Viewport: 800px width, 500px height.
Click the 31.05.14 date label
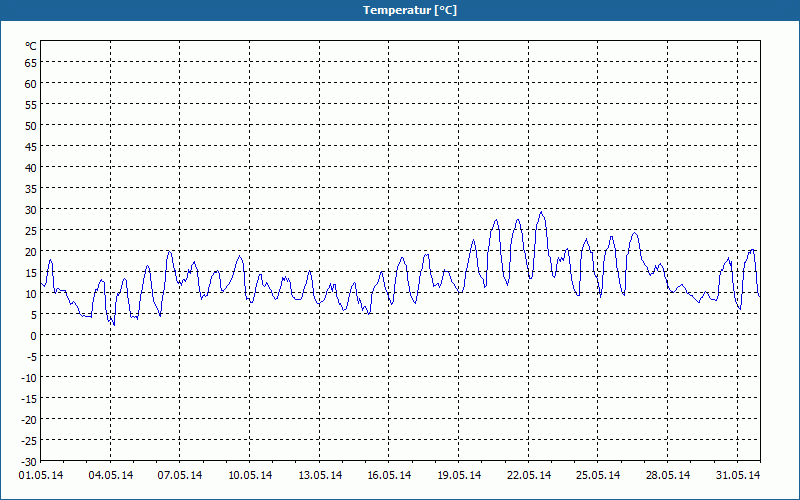tap(738, 475)
